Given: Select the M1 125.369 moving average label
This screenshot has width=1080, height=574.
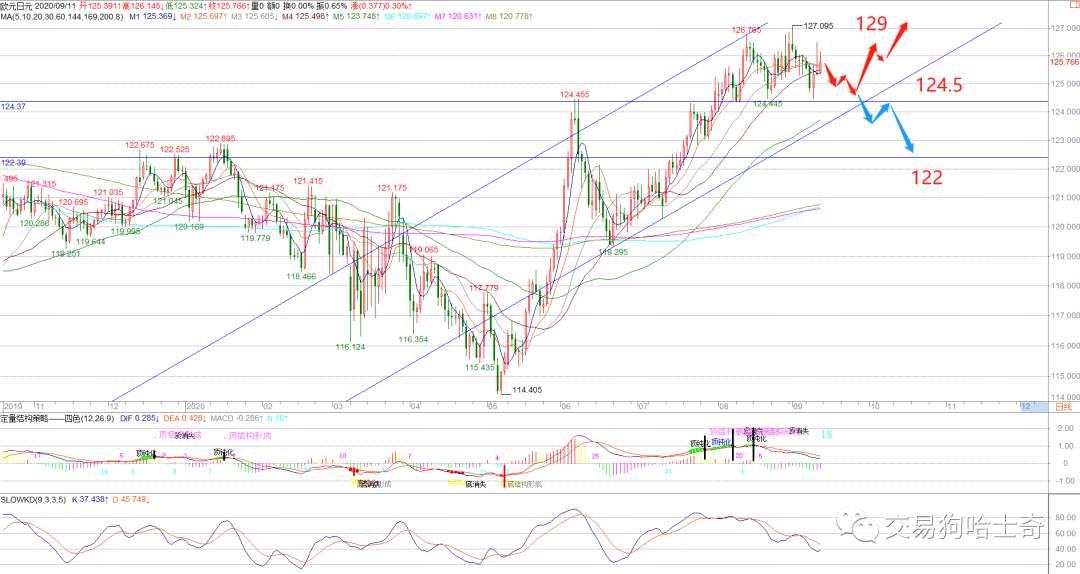Looking at the screenshot, I should (x=152, y=16).
